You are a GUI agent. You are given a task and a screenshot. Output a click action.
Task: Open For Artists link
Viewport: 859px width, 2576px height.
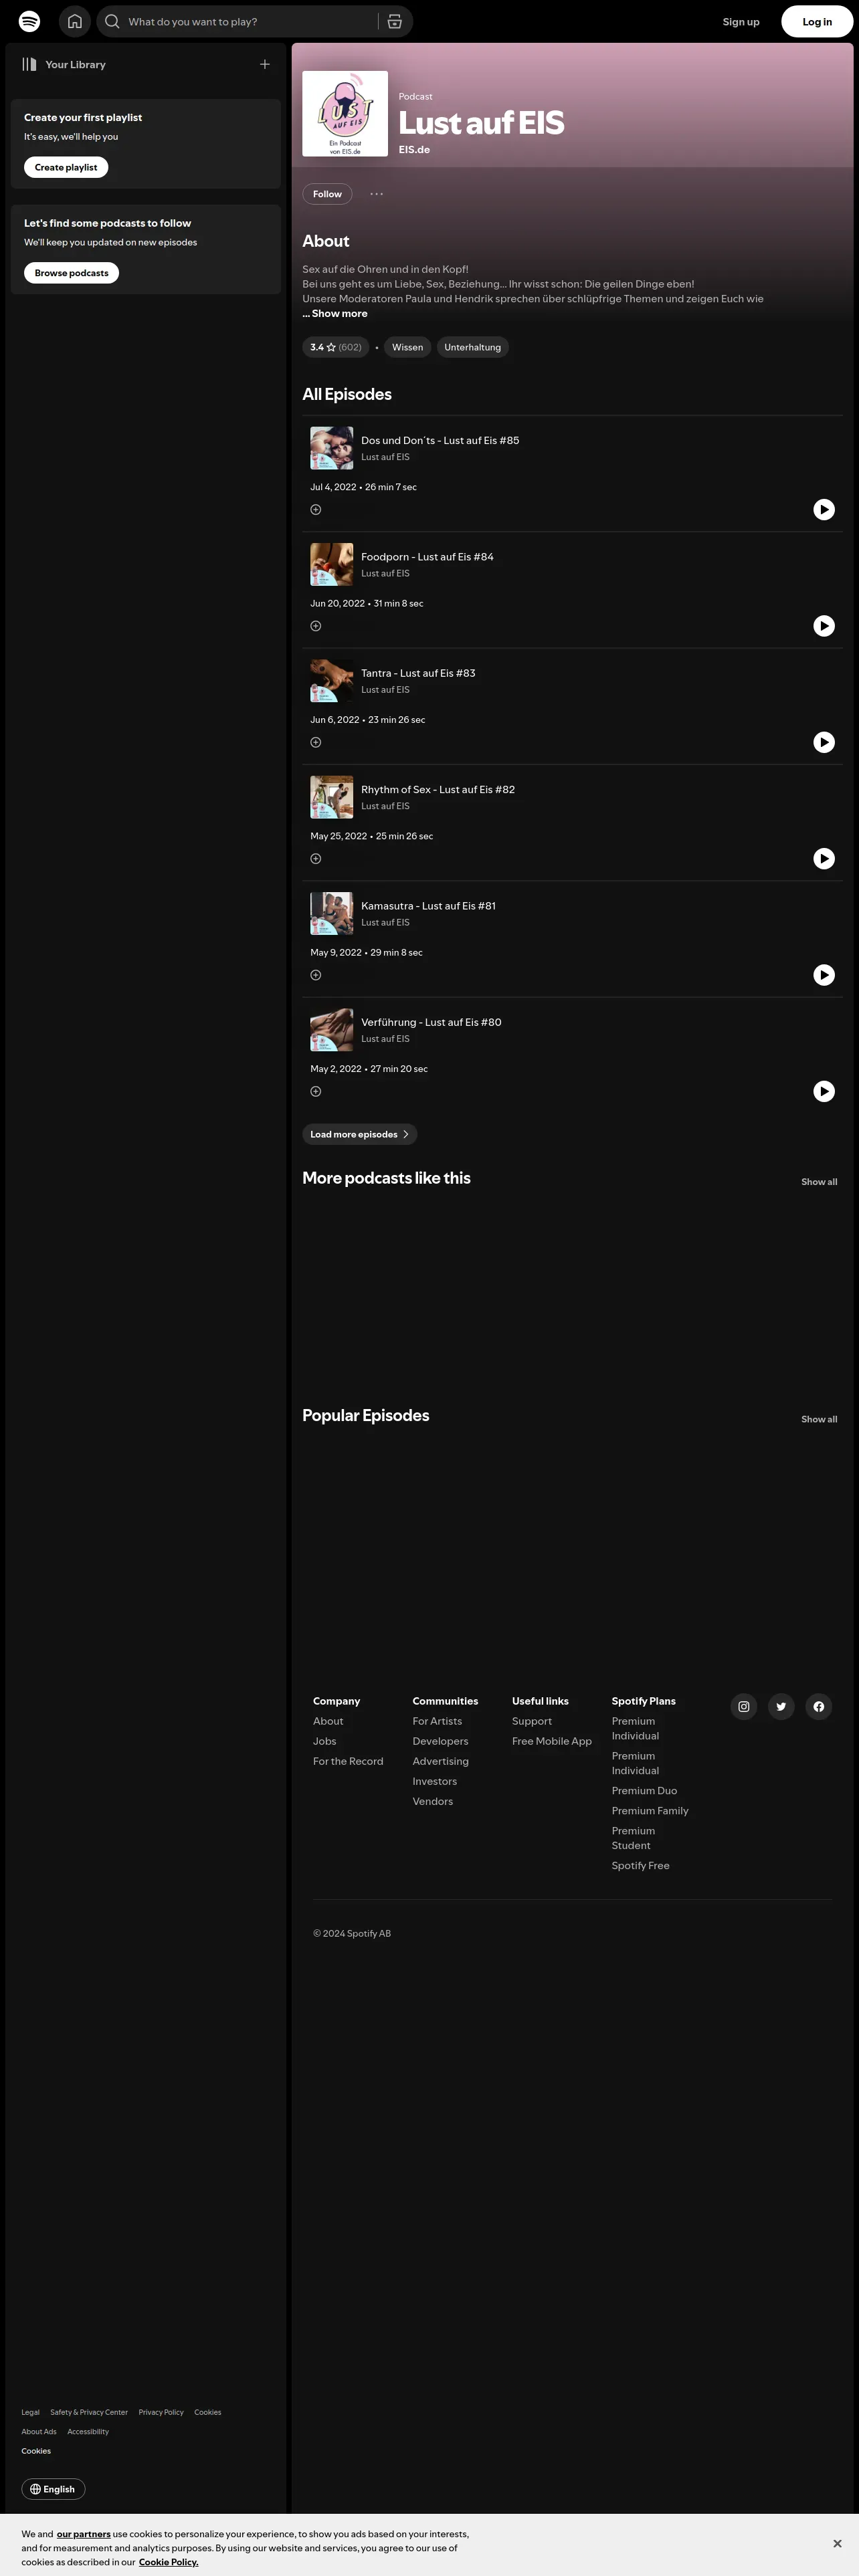(437, 1721)
